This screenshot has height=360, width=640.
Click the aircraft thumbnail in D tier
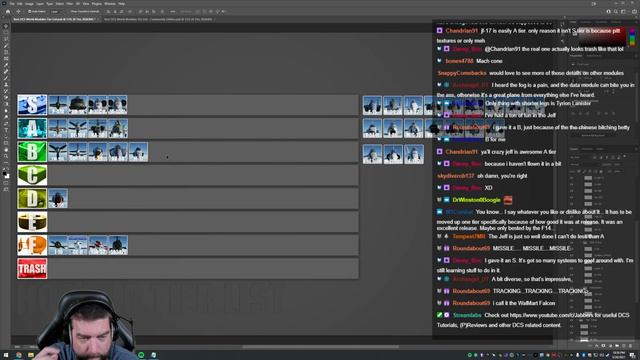click(x=58, y=198)
